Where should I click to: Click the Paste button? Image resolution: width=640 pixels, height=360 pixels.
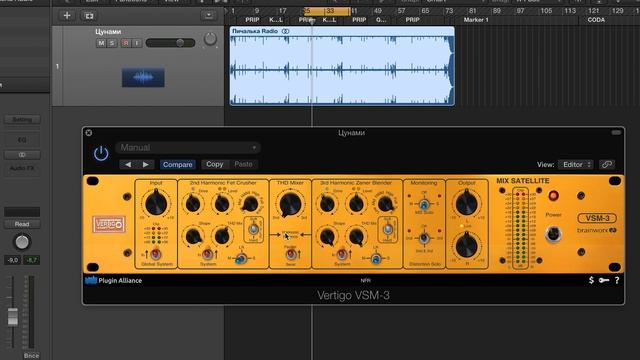pos(243,164)
